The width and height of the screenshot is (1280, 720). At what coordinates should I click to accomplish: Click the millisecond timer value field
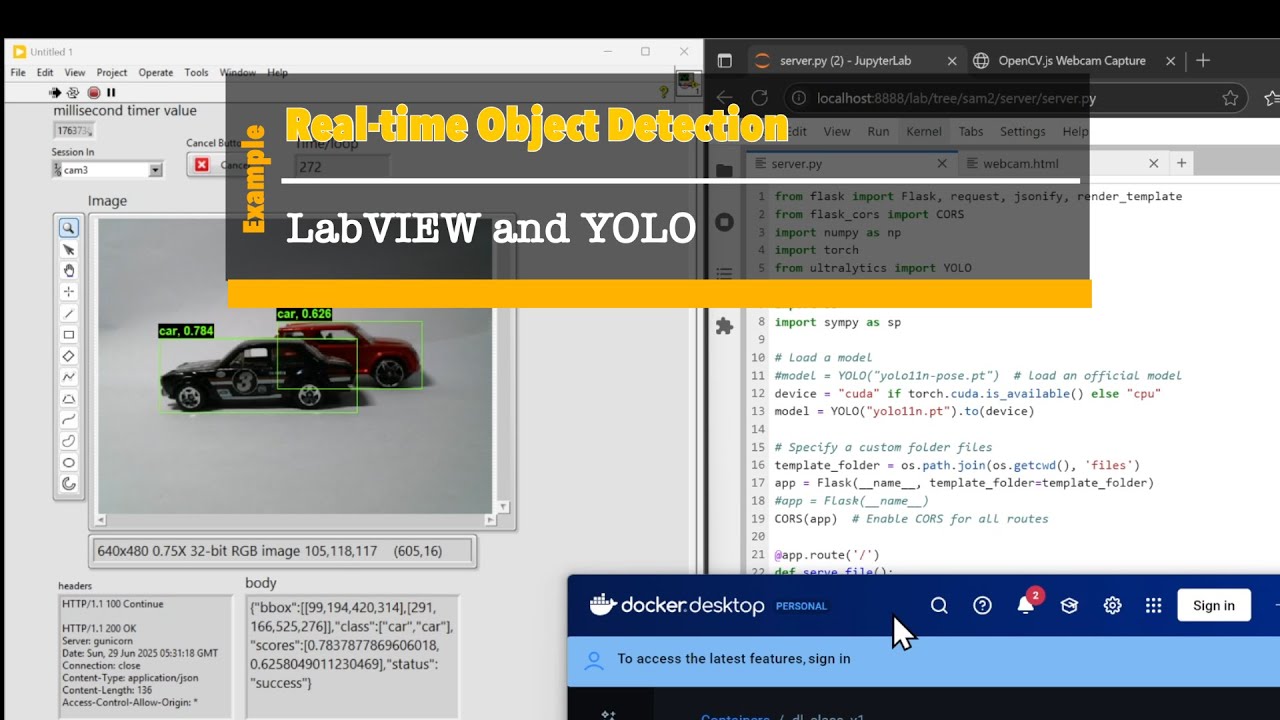pos(75,130)
